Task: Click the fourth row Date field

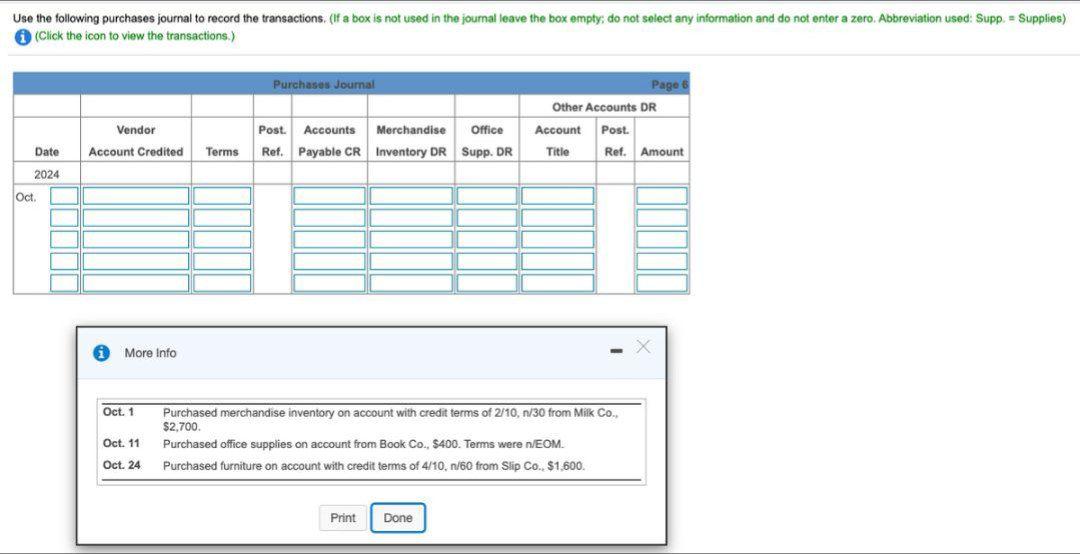Action: pos(64,261)
